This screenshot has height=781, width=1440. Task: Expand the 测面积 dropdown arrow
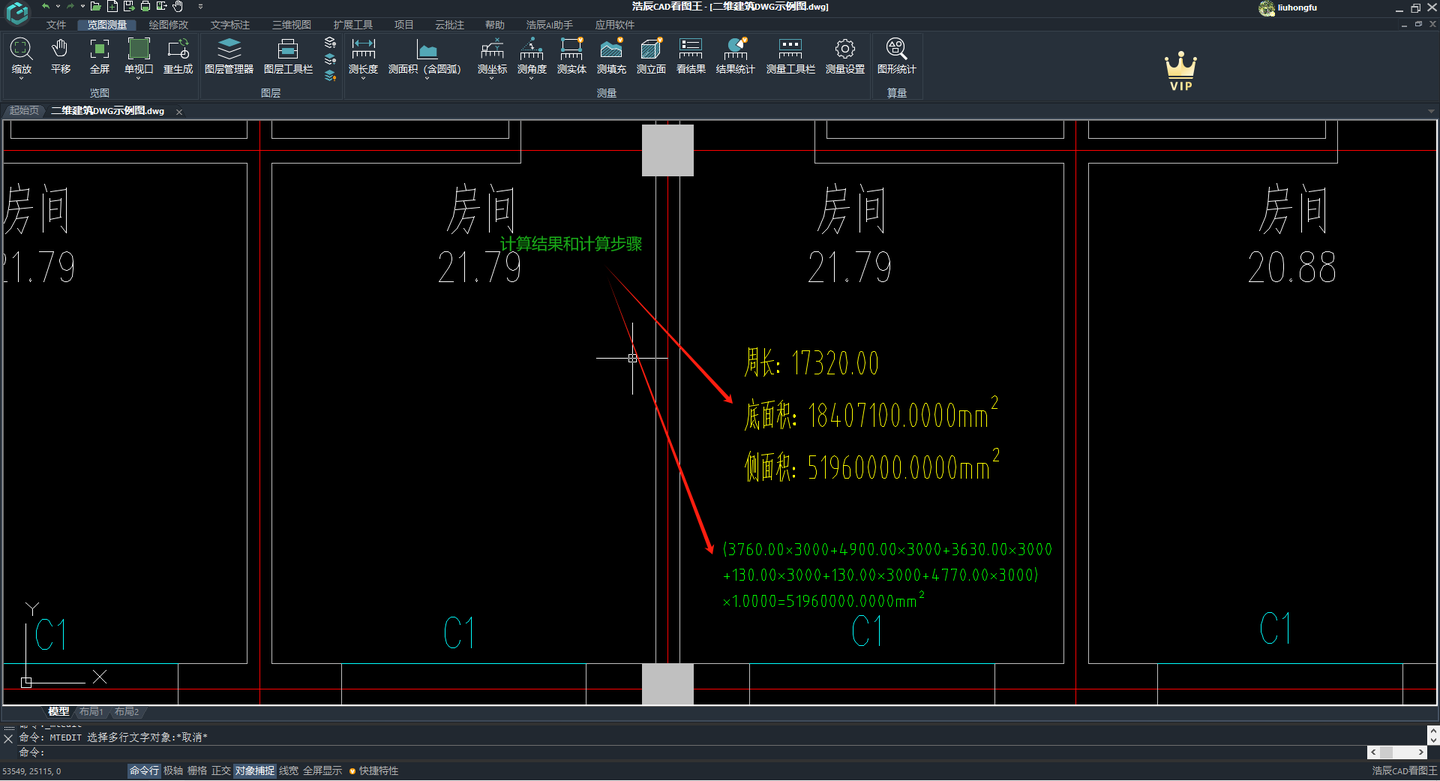(426, 78)
